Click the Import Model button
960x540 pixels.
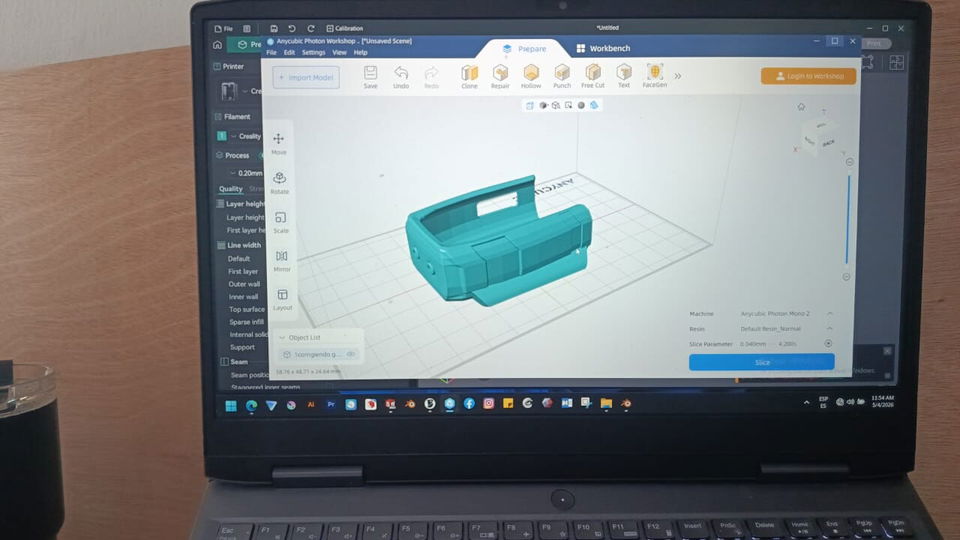coord(306,77)
